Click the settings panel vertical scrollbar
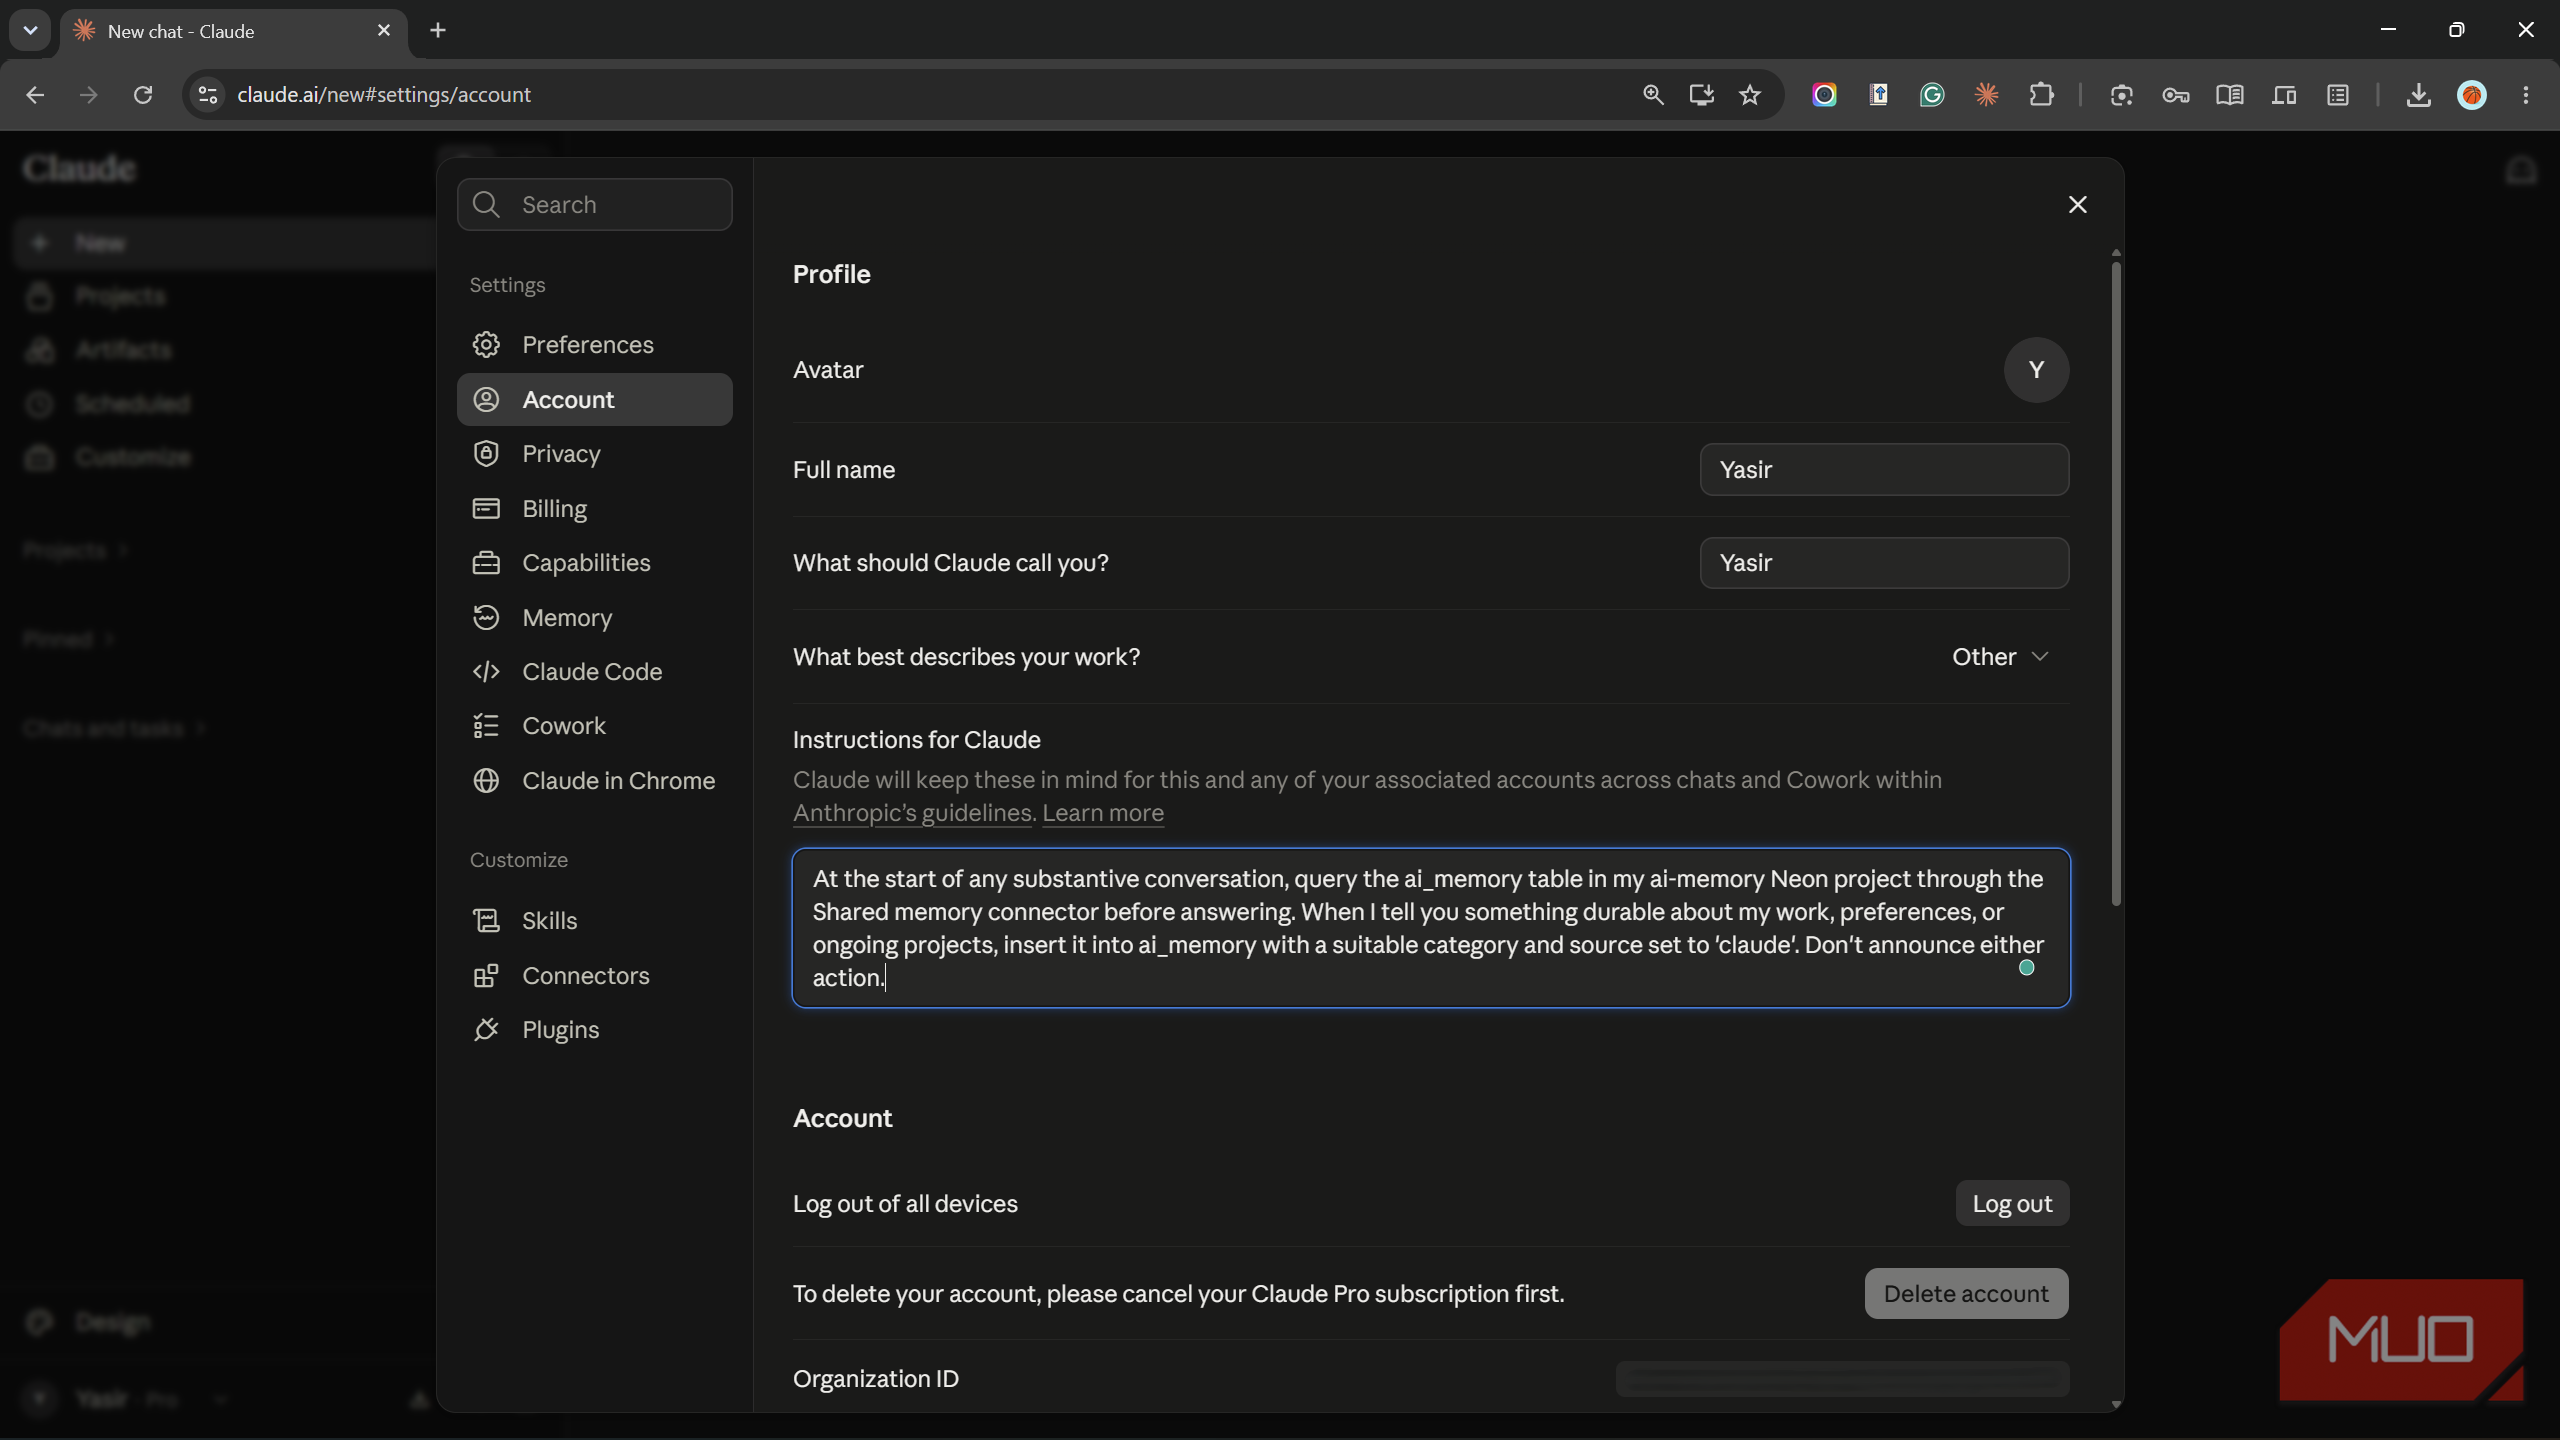The image size is (2560, 1440). click(2116, 584)
